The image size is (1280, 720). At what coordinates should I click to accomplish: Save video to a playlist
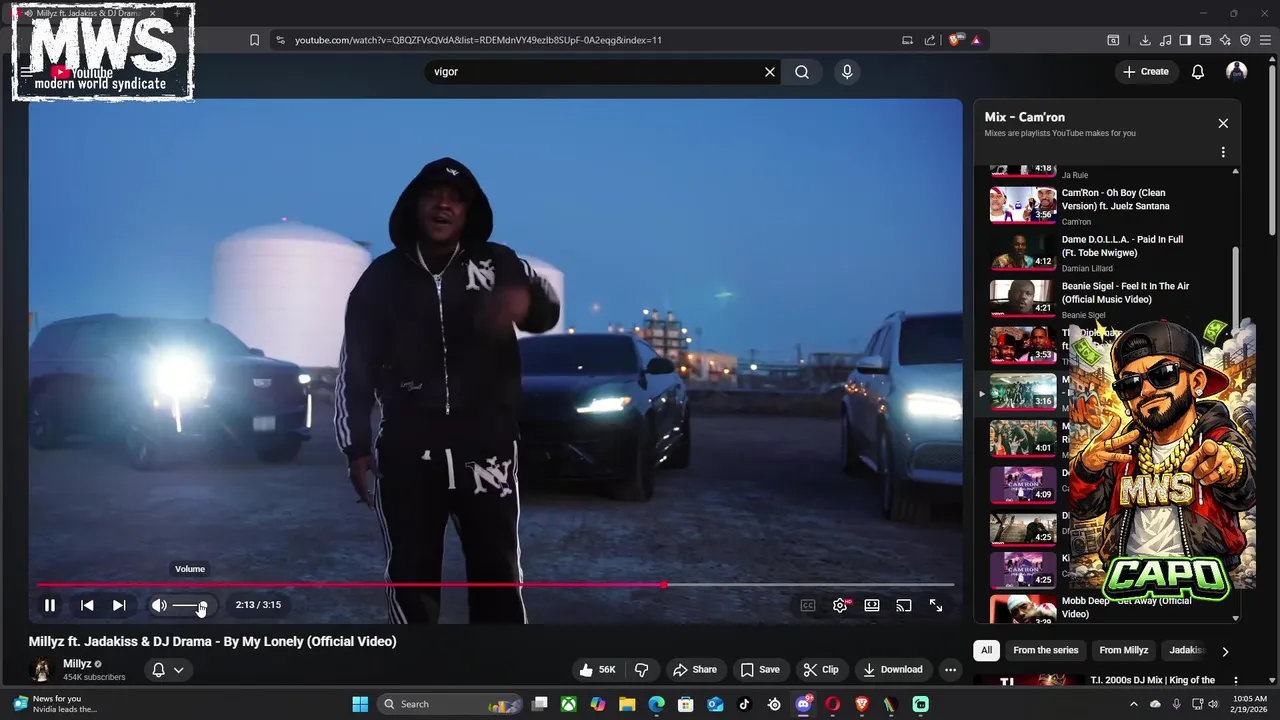click(x=760, y=670)
